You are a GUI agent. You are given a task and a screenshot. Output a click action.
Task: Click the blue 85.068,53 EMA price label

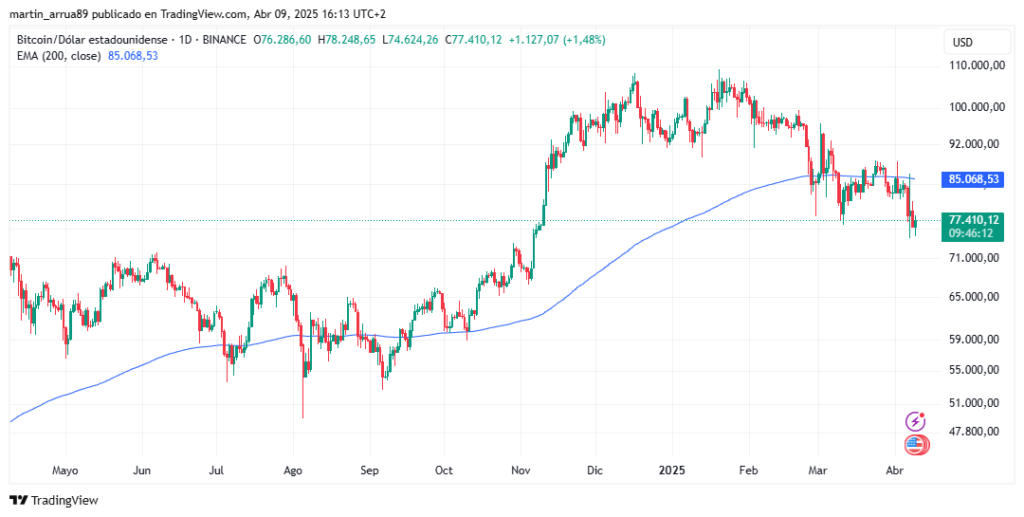(x=973, y=180)
